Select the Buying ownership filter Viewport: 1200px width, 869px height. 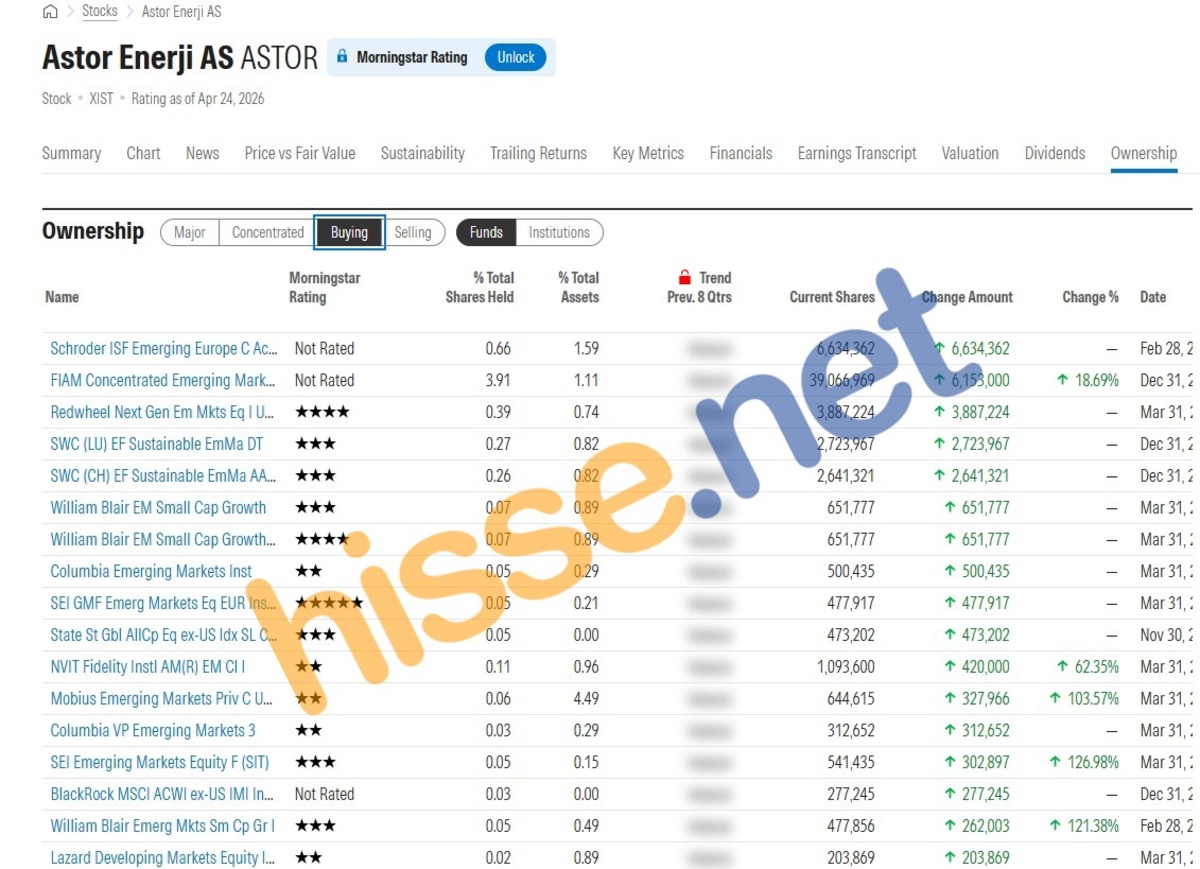coord(349,232)
